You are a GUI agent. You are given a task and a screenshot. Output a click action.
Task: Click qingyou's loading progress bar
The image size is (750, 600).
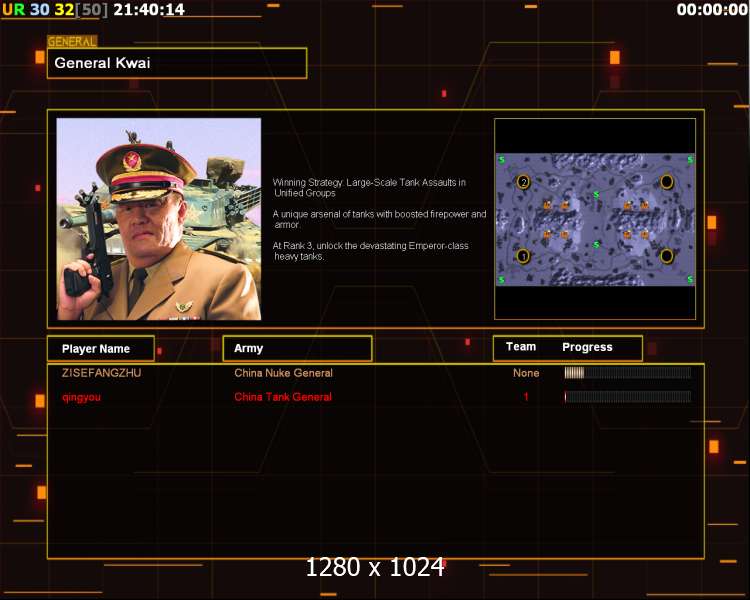click(x=628, y=397)
